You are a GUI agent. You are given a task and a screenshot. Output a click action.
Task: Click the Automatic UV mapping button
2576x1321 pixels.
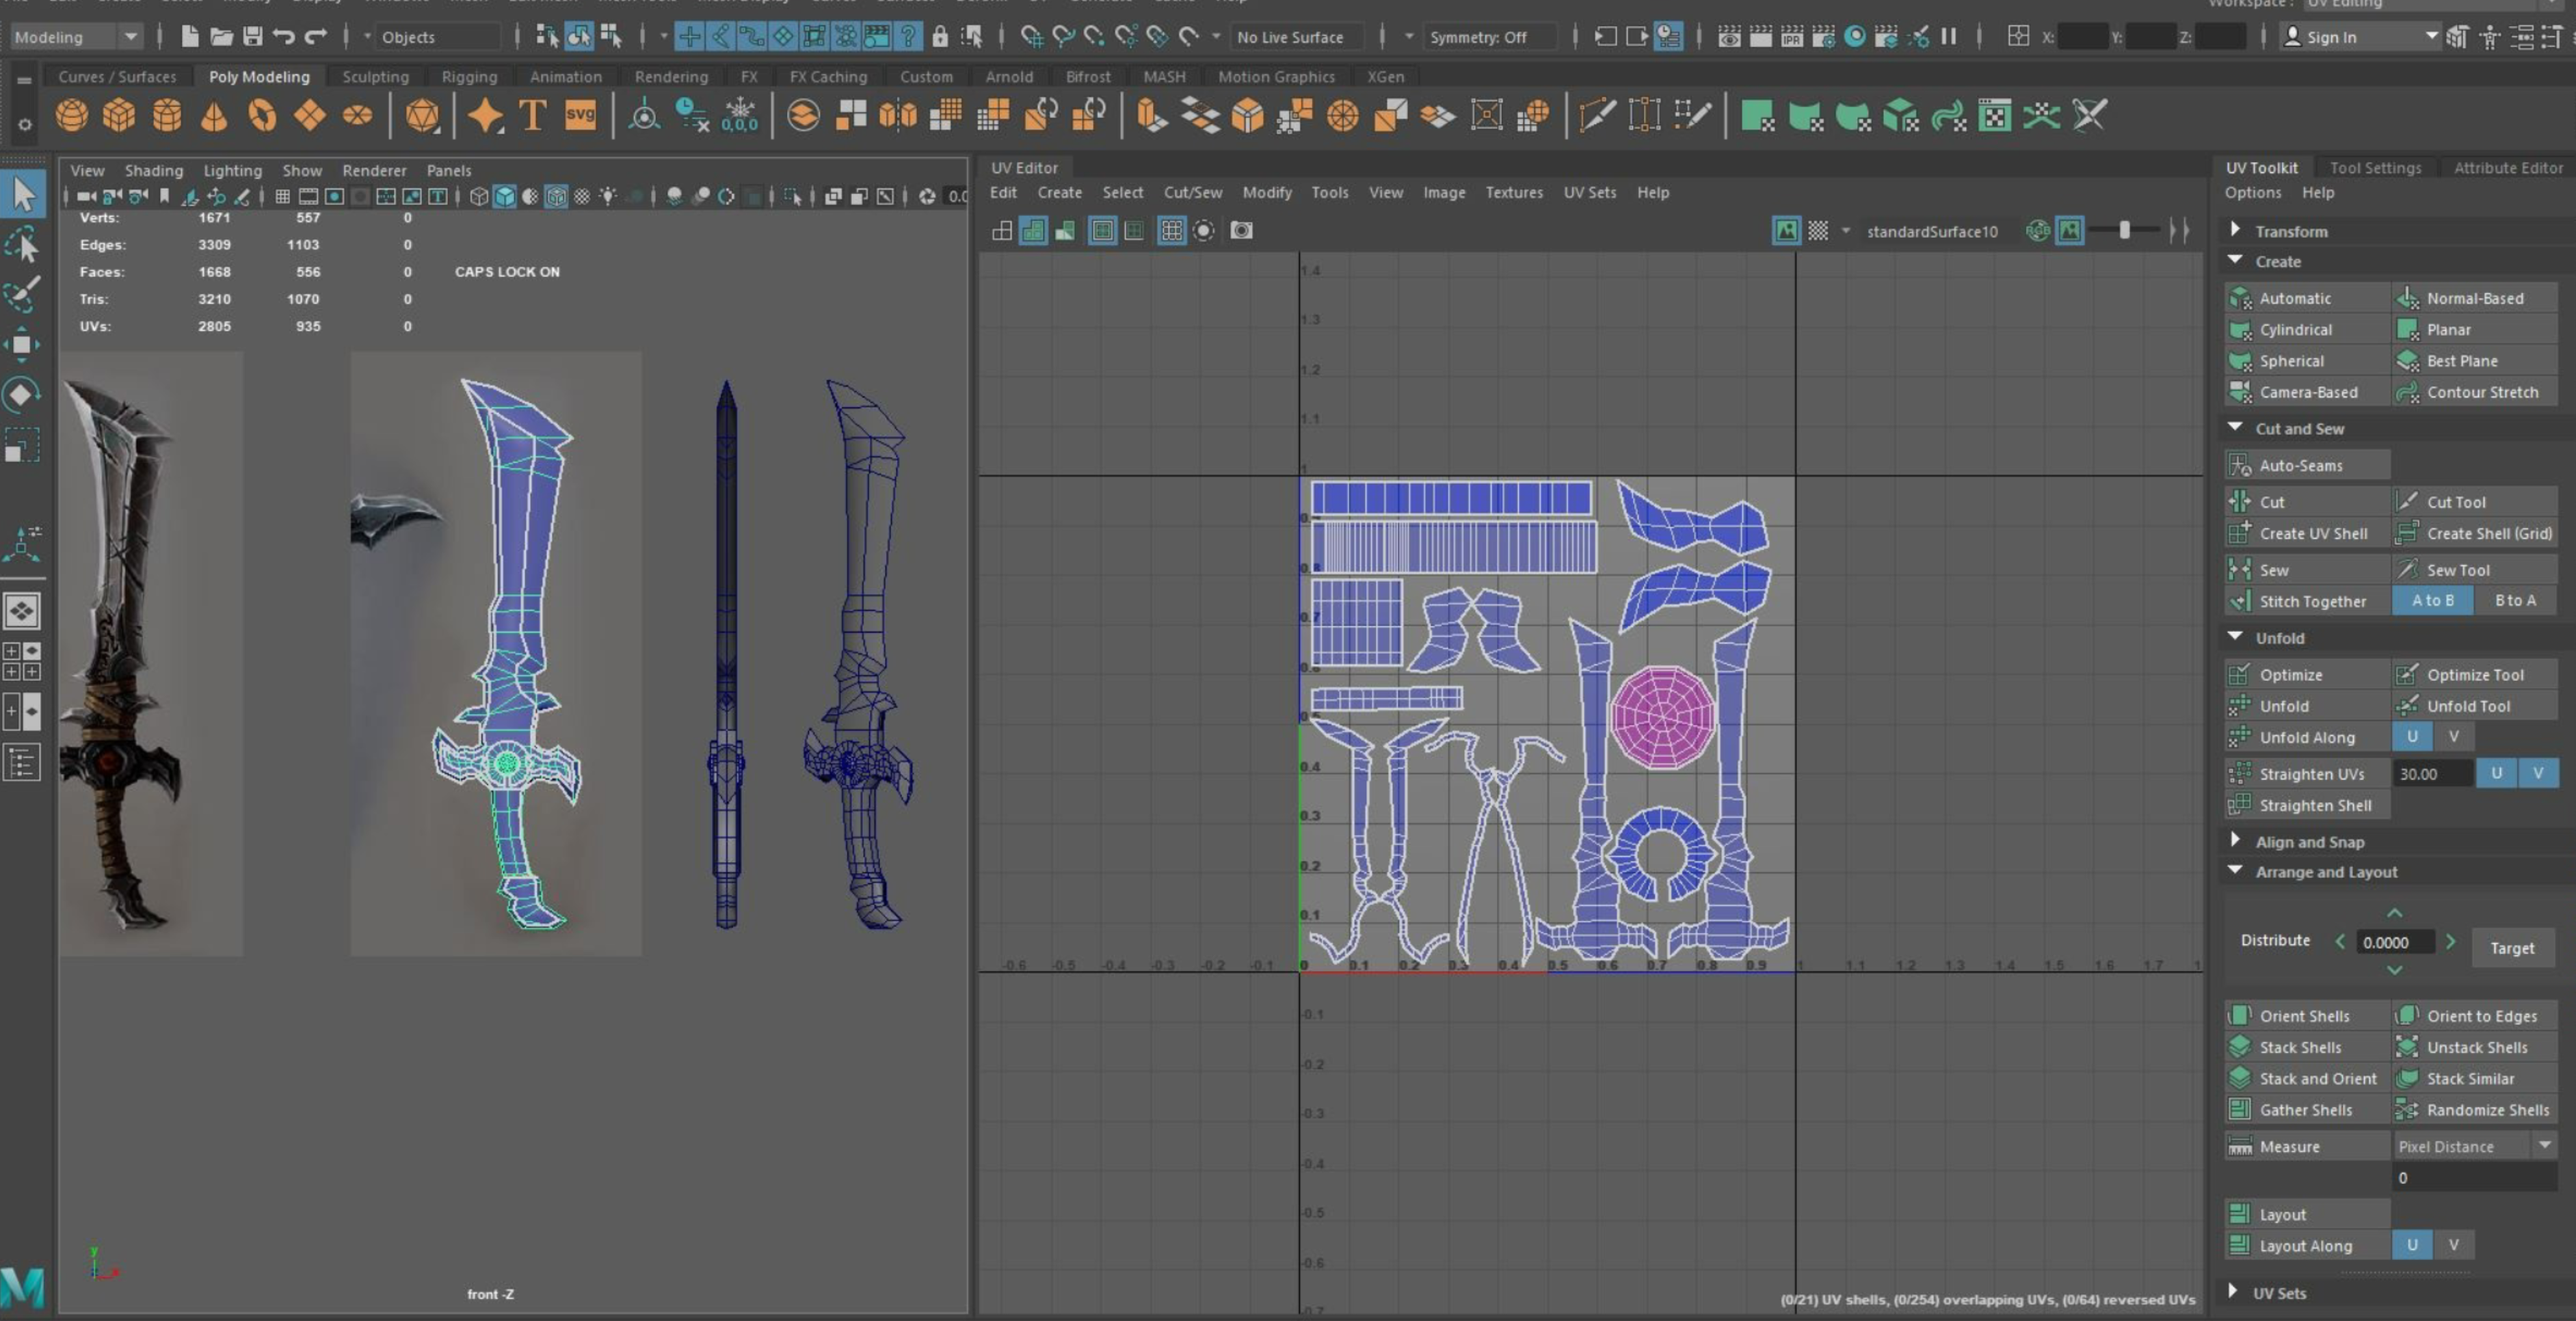[x=2294, y=298]
